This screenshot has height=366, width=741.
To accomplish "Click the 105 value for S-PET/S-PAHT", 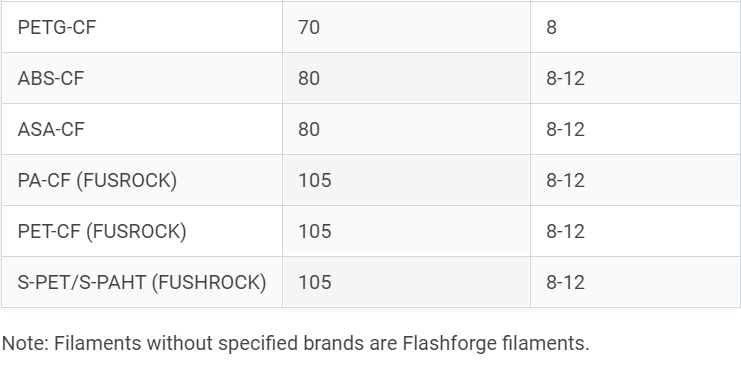I will click(315, 282).
